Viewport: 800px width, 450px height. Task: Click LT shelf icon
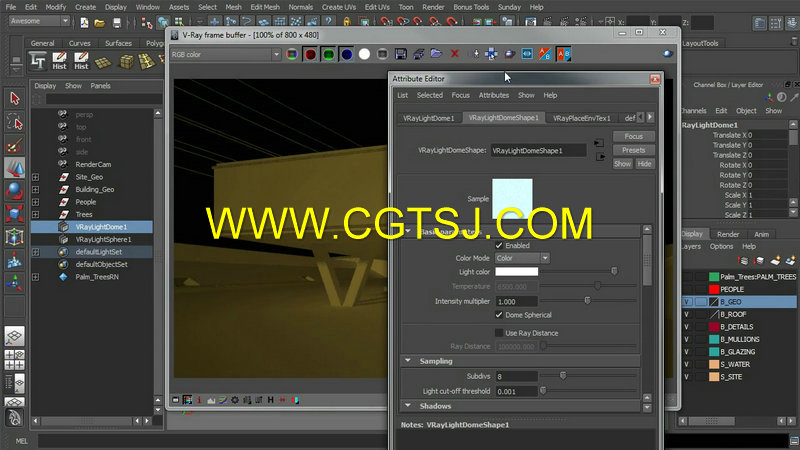[37, 61]
